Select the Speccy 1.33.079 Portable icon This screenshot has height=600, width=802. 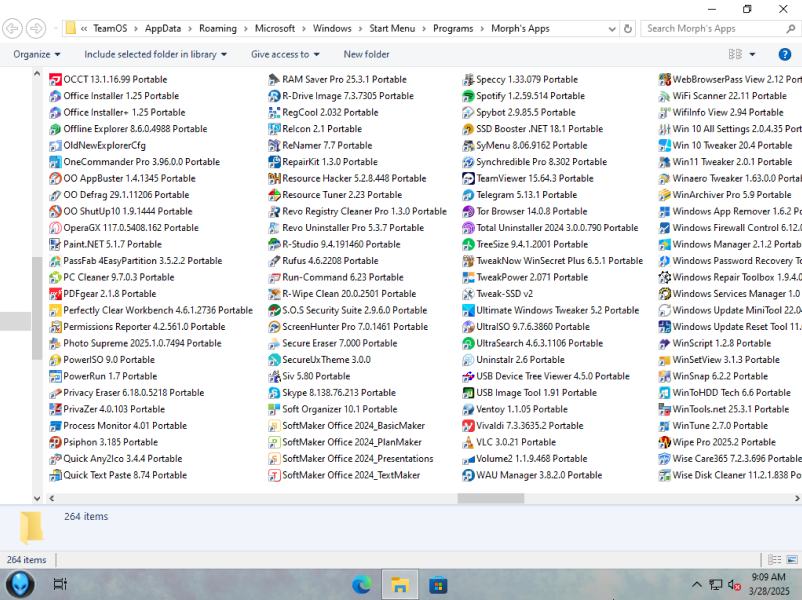468,79
